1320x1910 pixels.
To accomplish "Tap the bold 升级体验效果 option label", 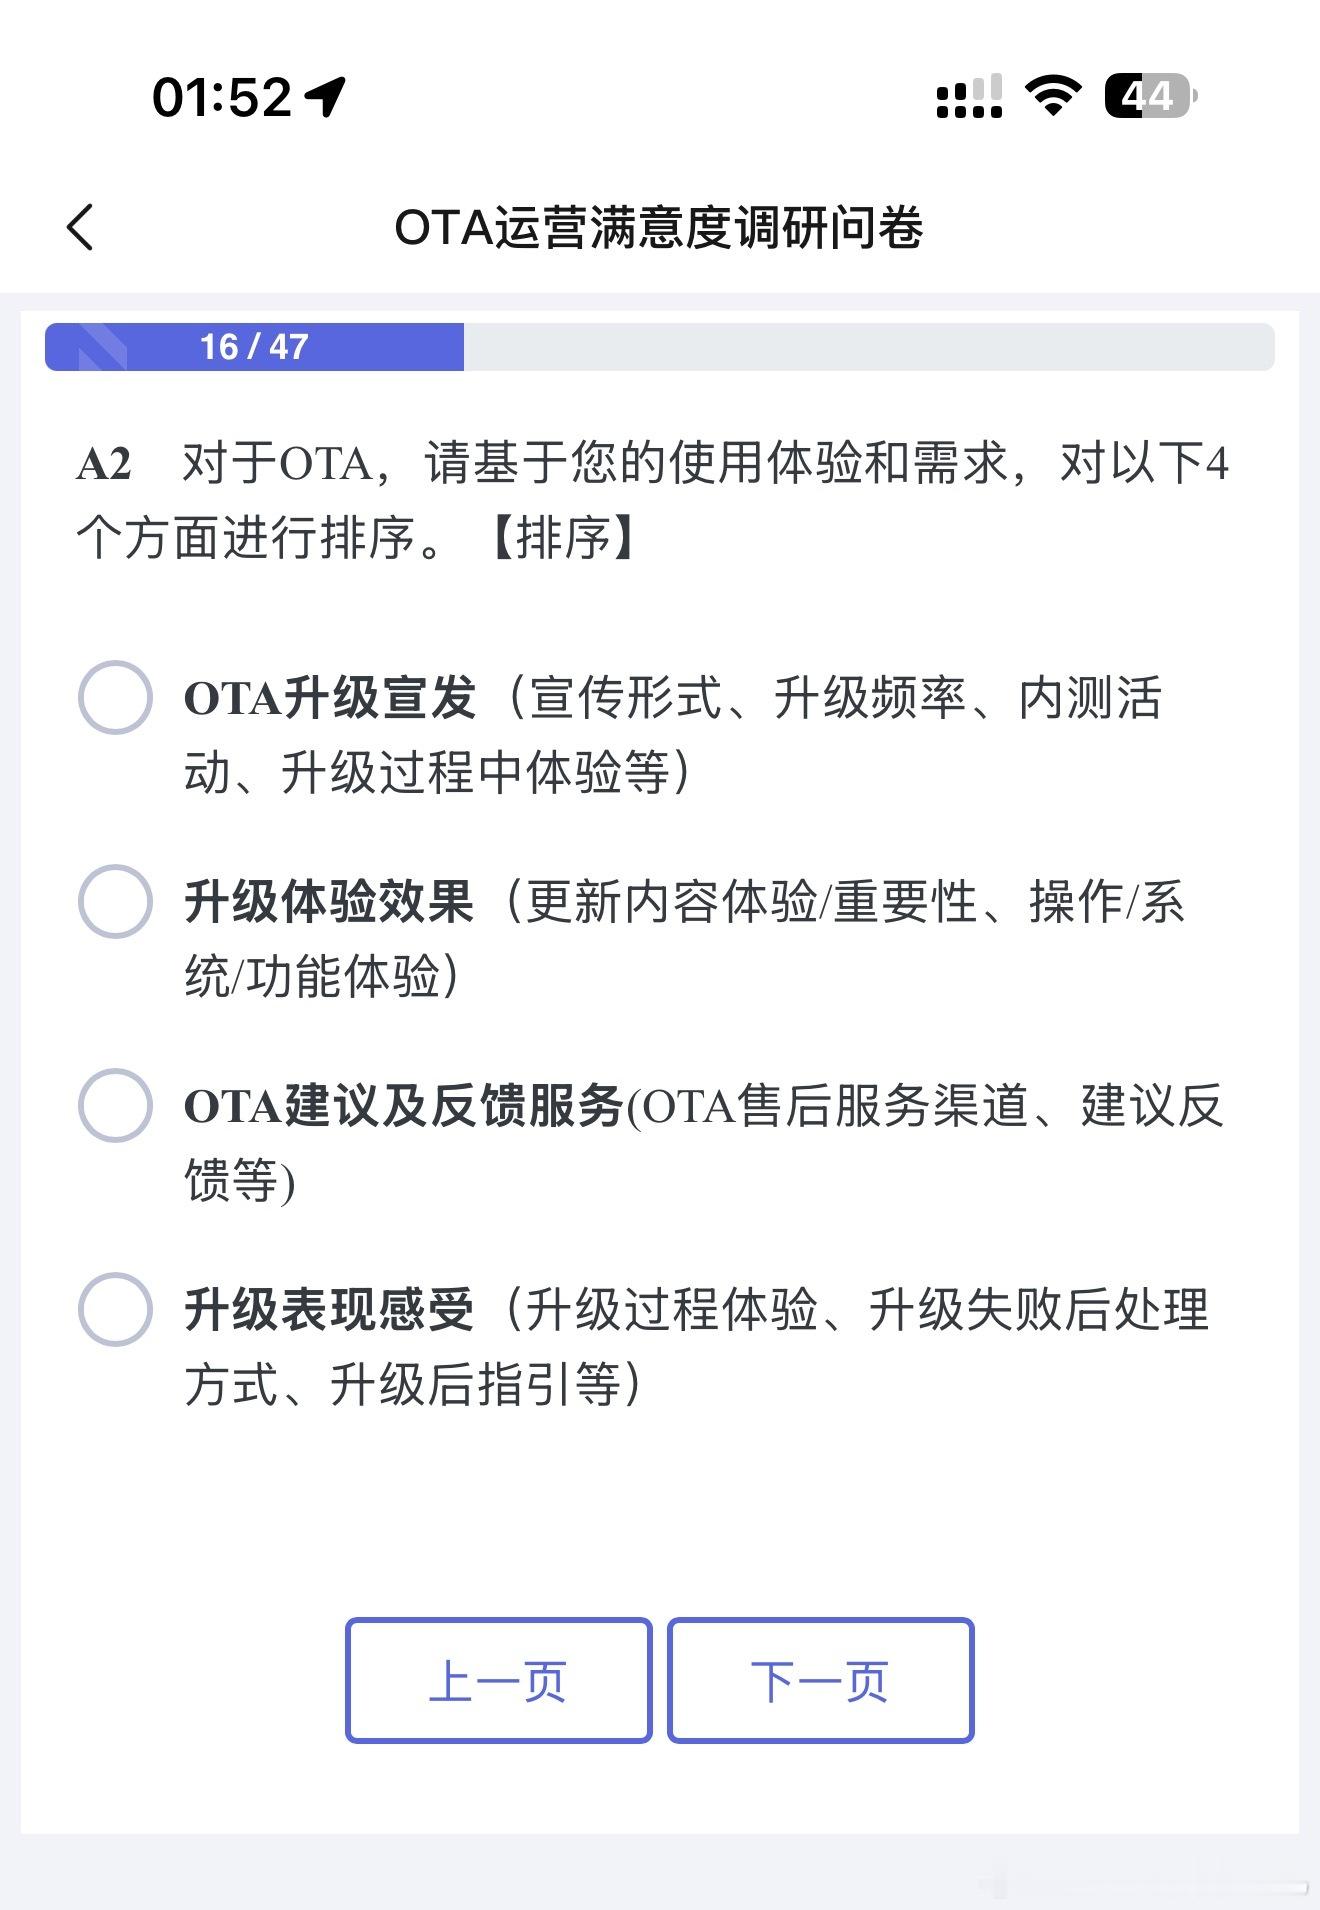I will point(329,902).
